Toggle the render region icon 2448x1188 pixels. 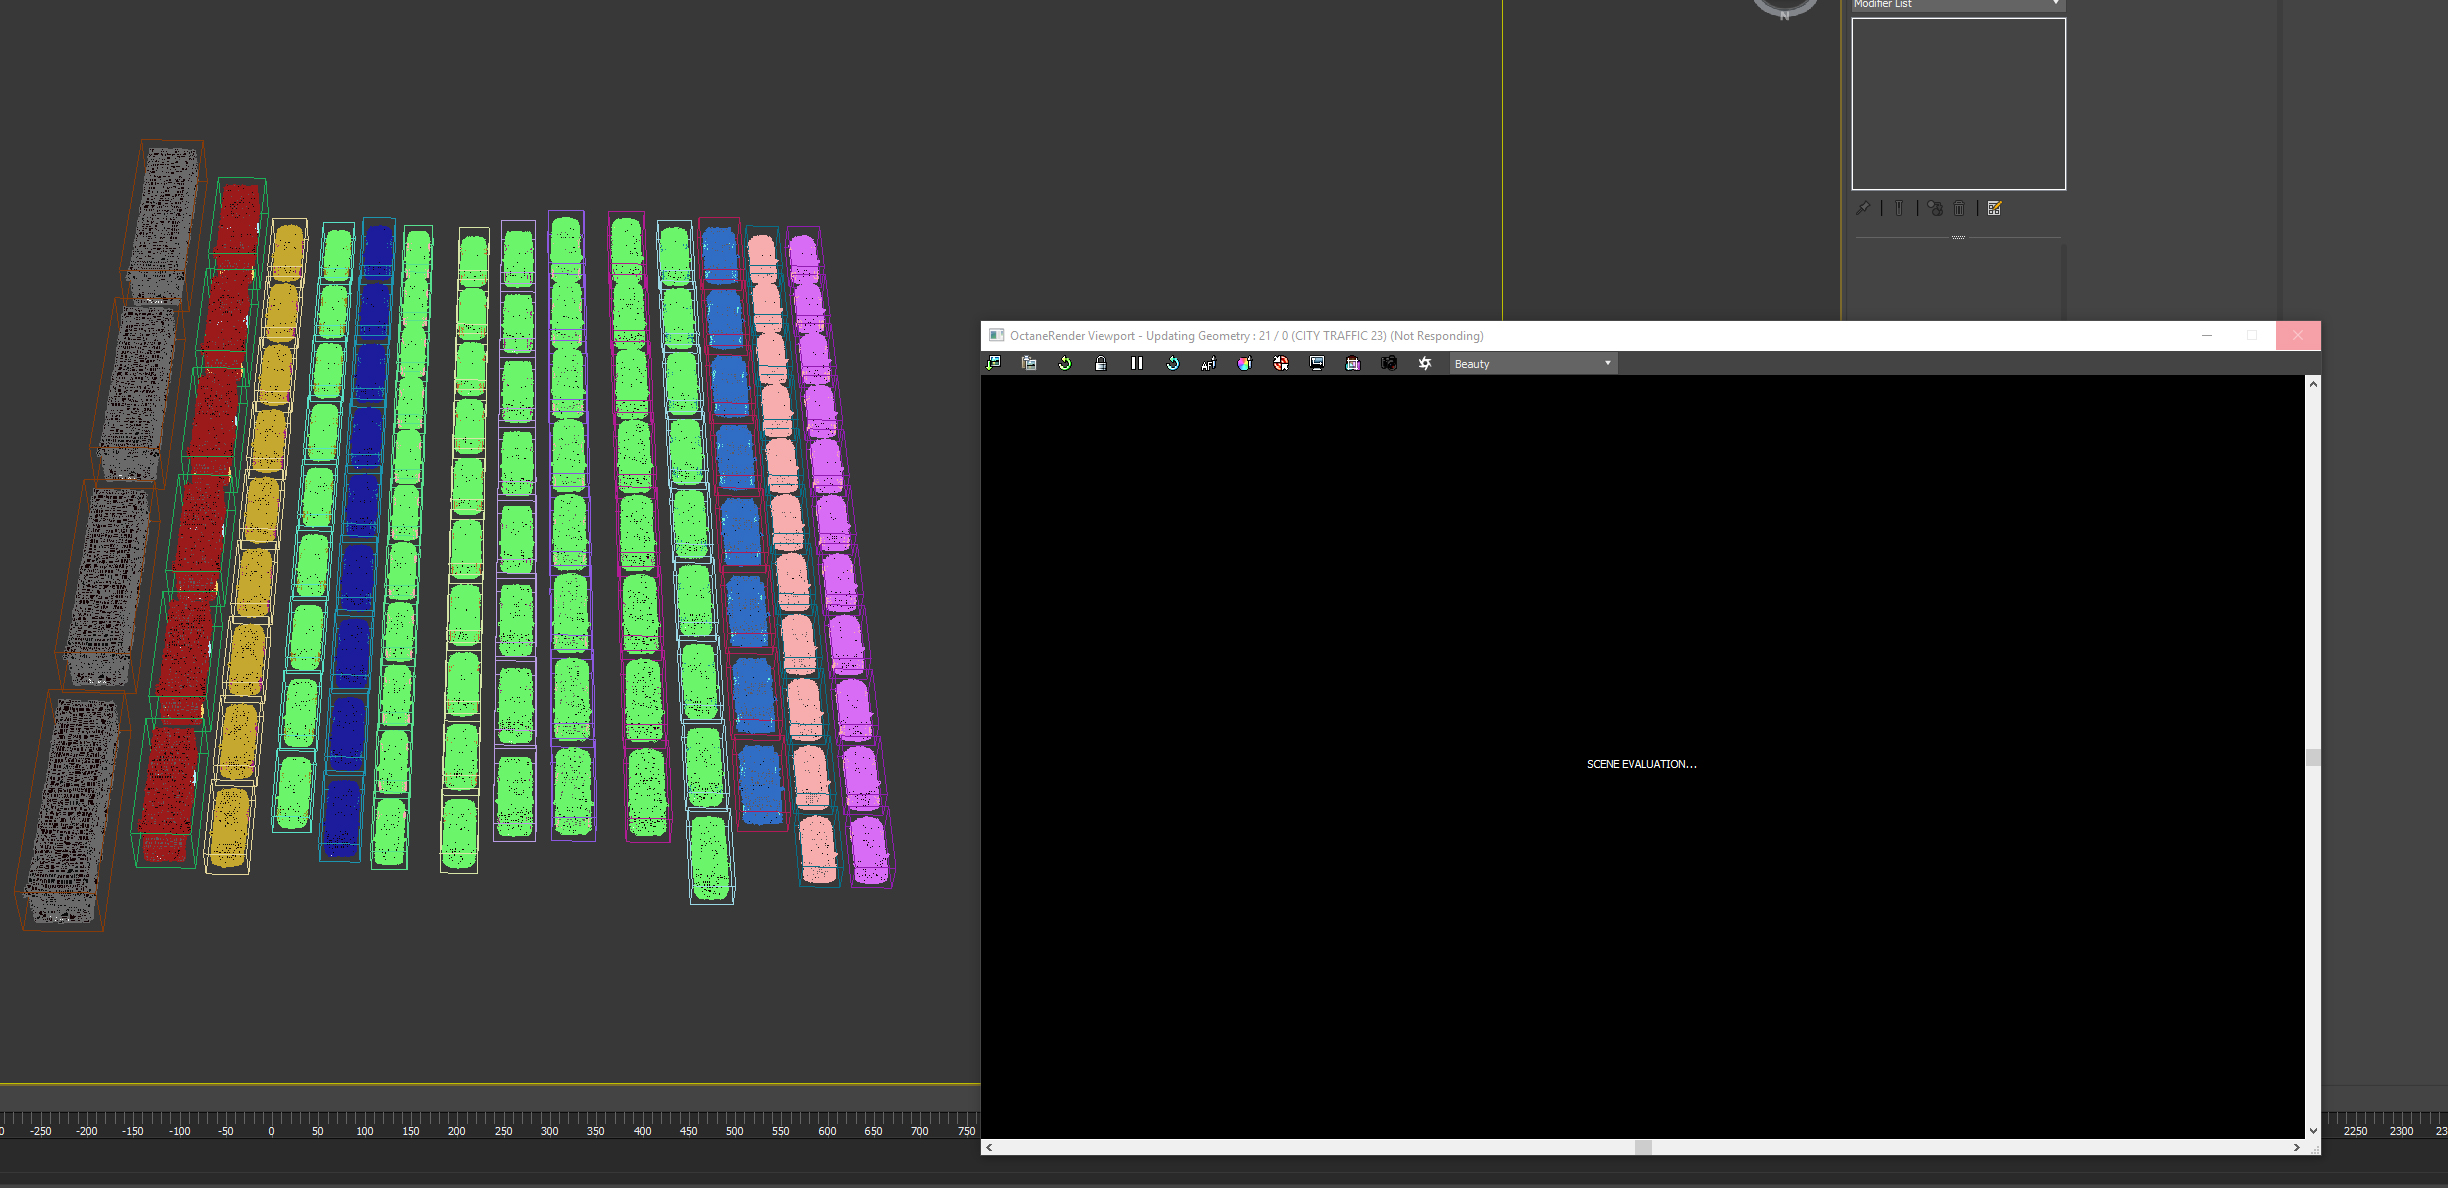coord(1353,363)
